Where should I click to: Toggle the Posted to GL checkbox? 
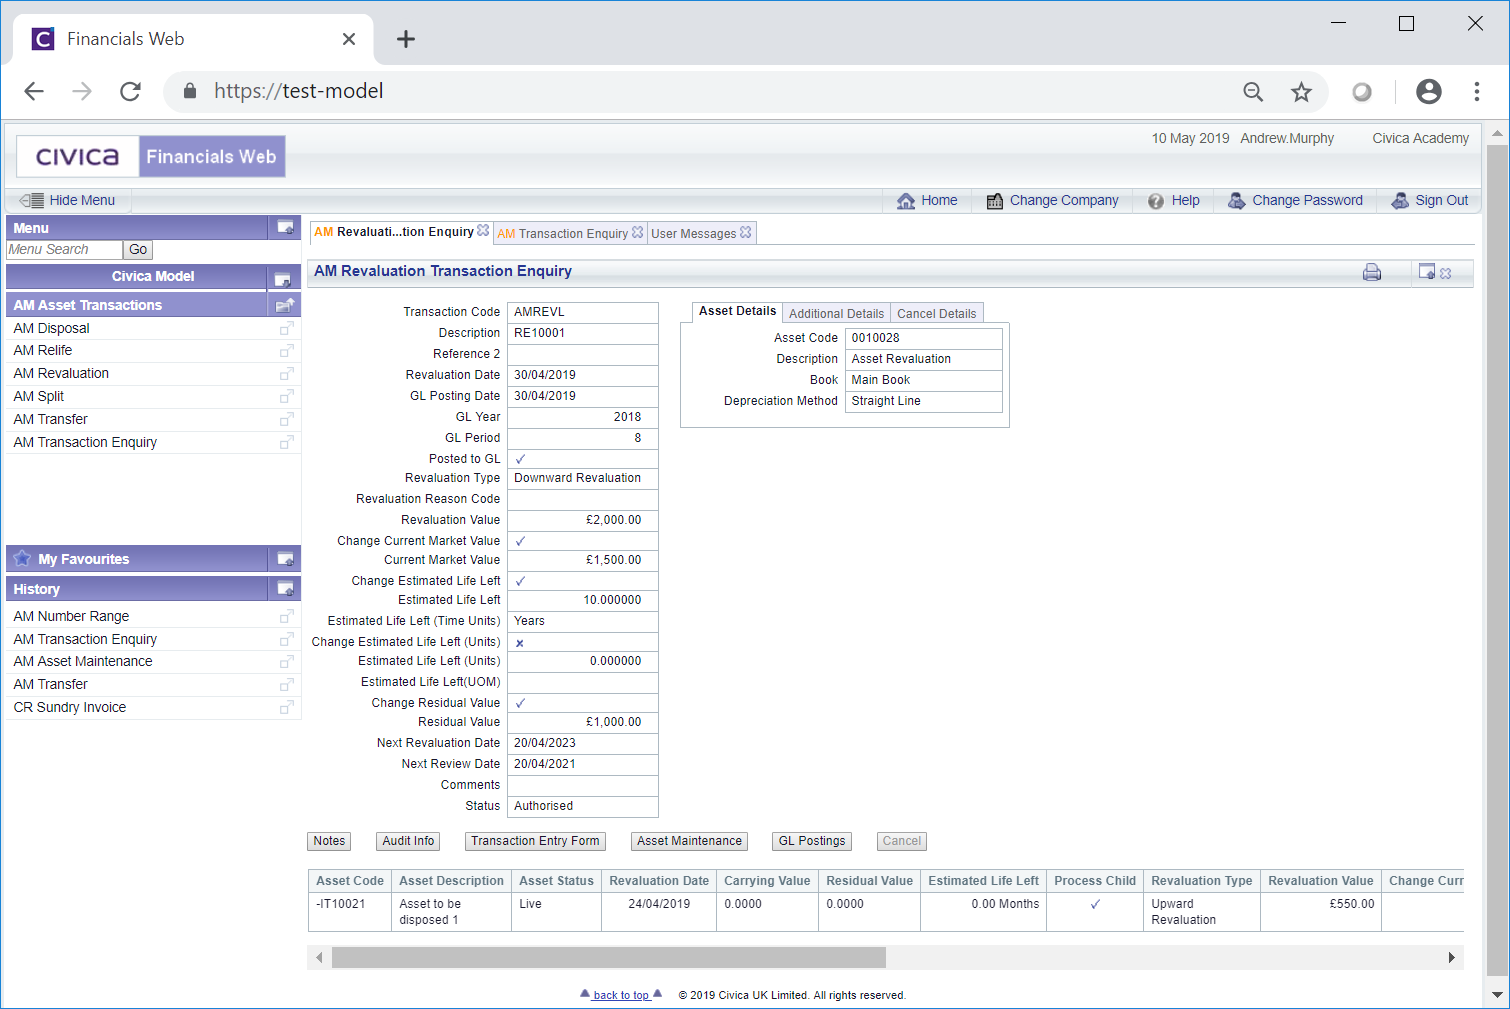click(520, 459)
